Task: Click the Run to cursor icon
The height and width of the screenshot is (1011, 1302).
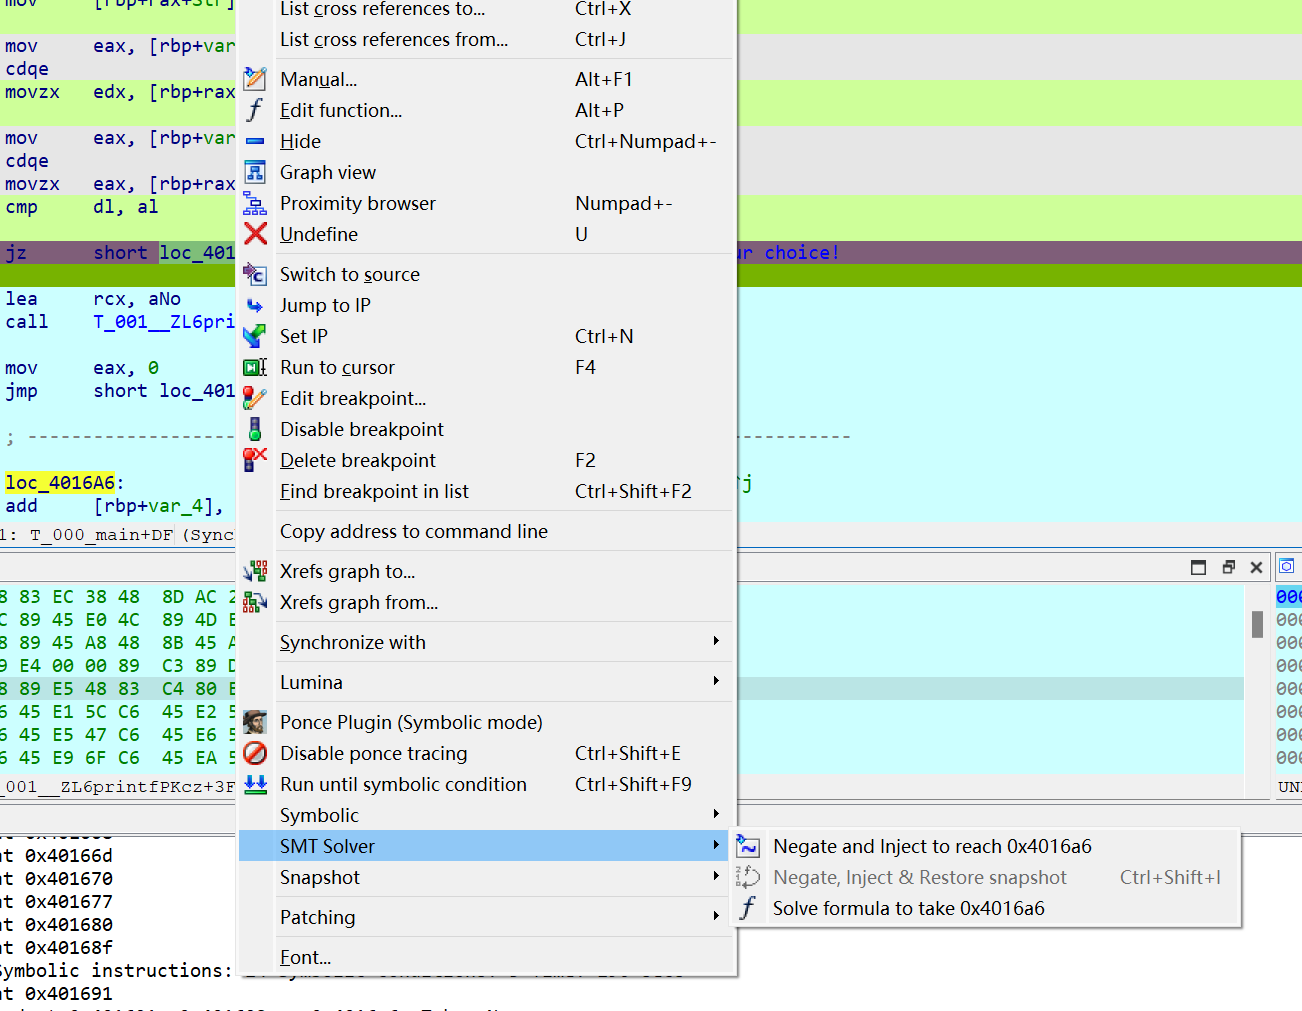Action: click(x=255, y=367)
